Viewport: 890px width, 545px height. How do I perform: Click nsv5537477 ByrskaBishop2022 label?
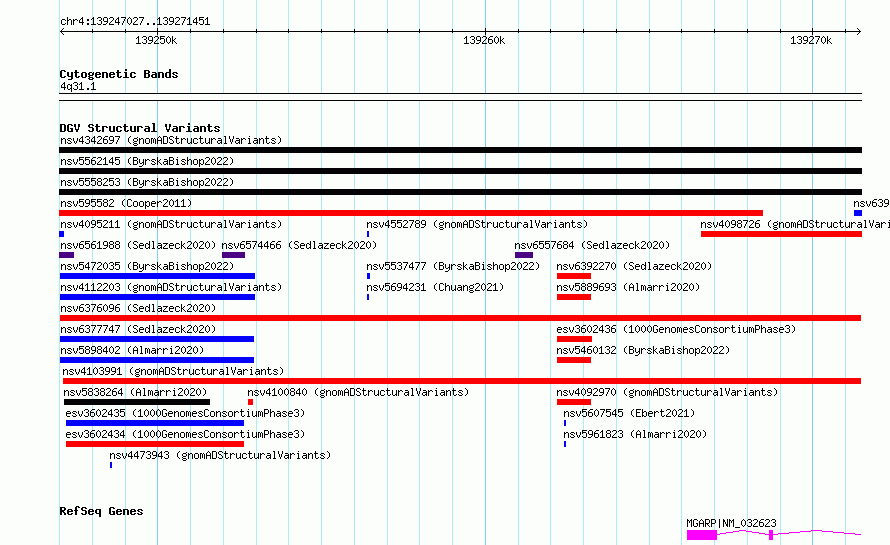click(x=453, y=266)
